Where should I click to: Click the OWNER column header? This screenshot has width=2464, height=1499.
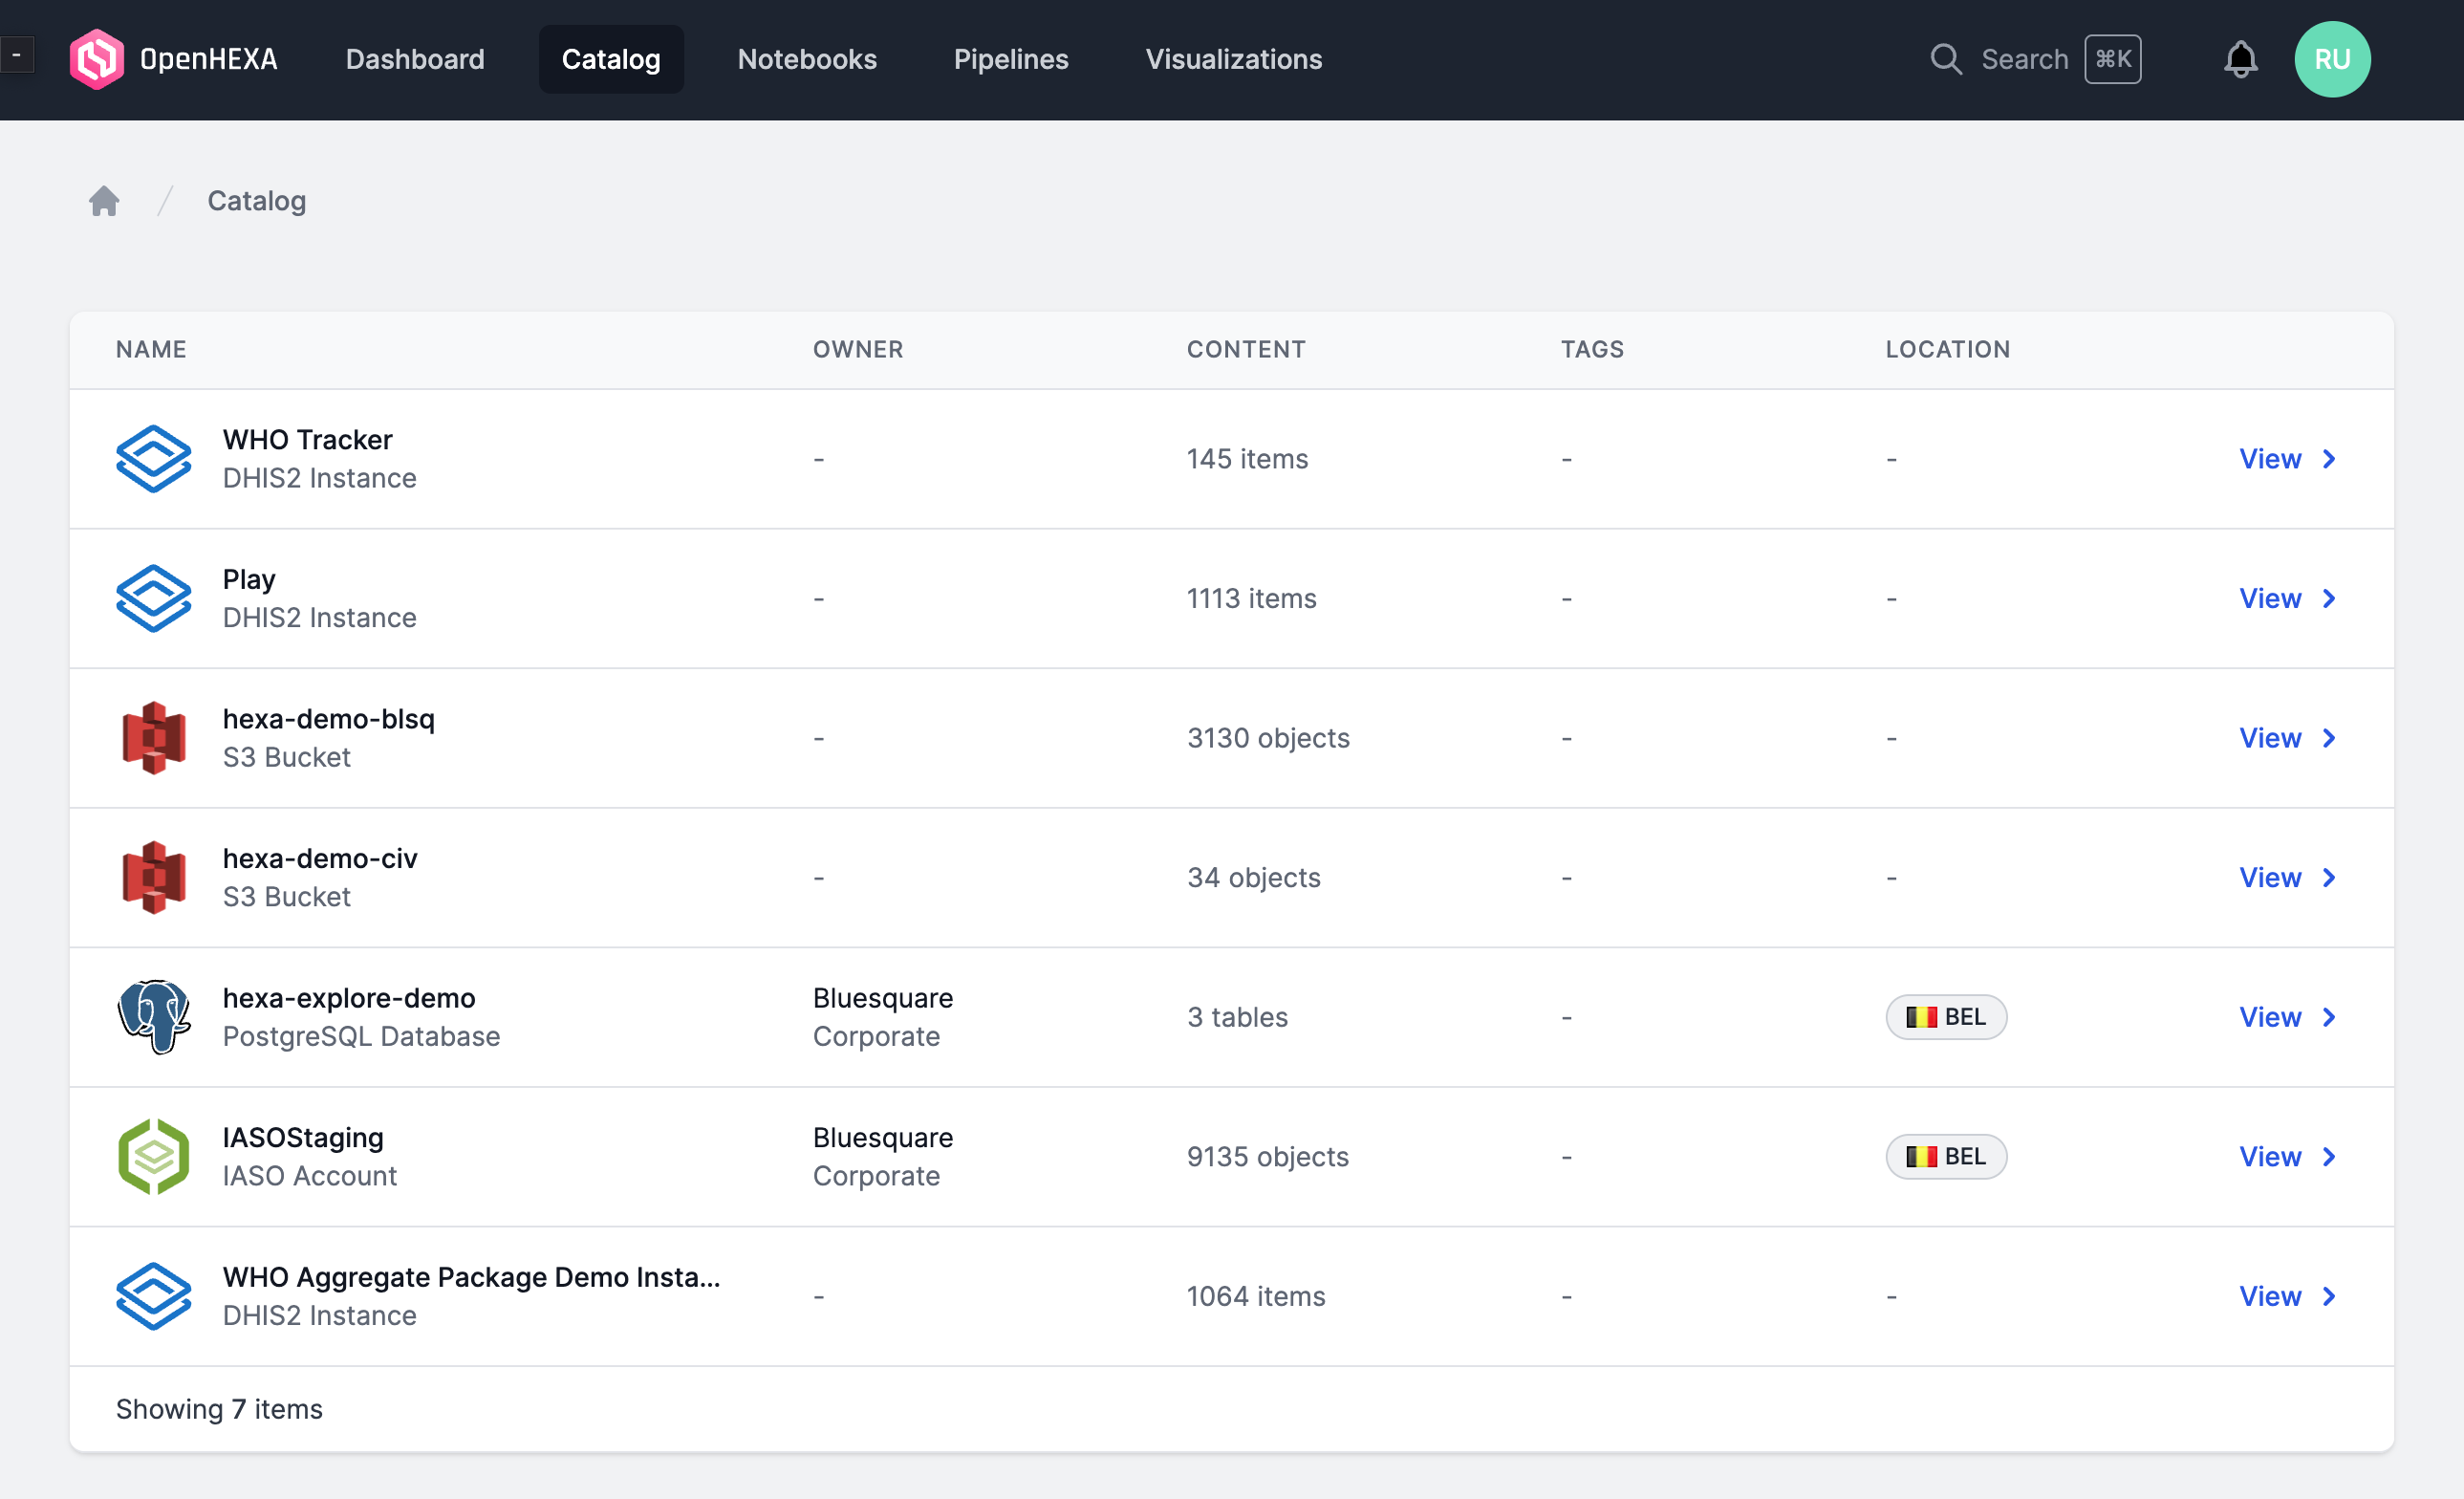coord(858,349)
